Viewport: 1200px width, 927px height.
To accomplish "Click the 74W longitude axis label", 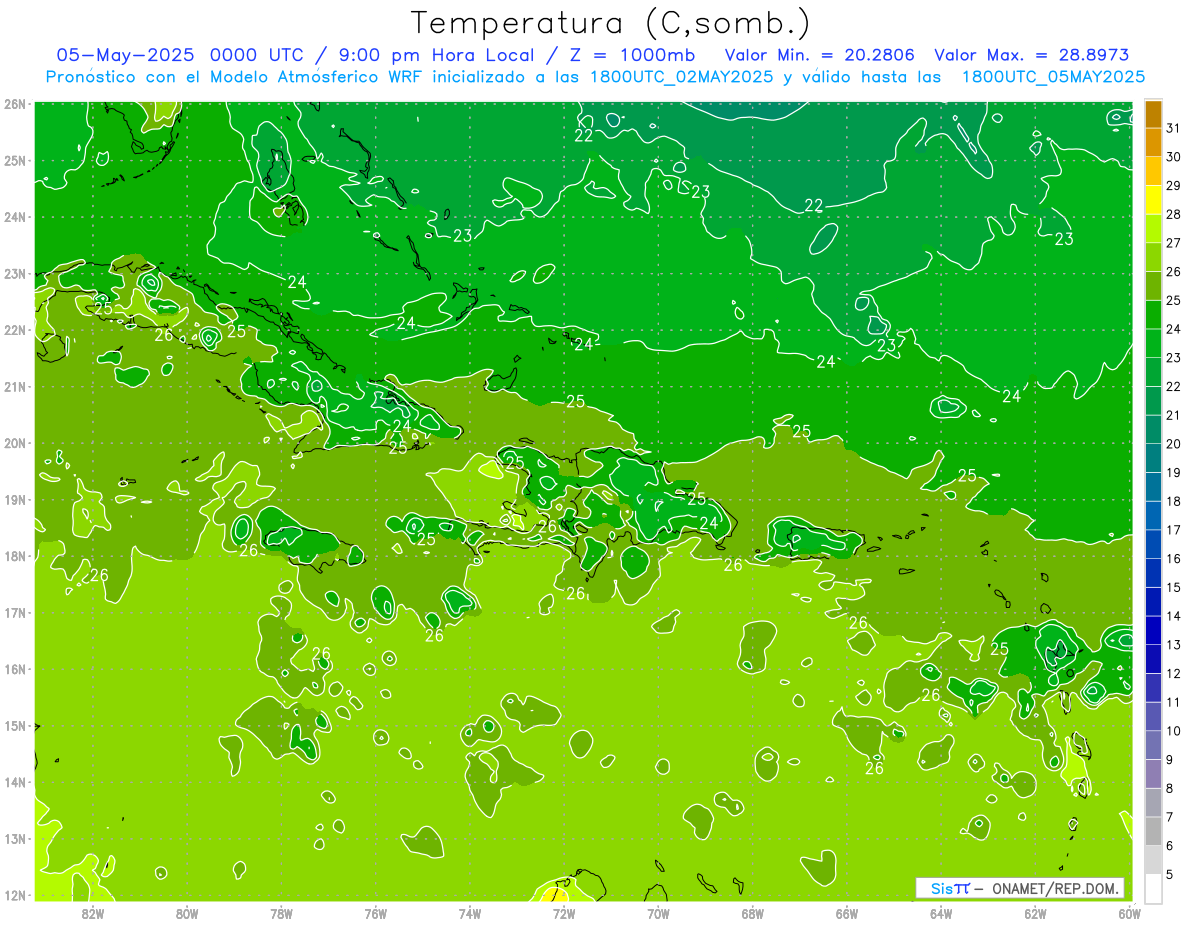I will [470, 913].
